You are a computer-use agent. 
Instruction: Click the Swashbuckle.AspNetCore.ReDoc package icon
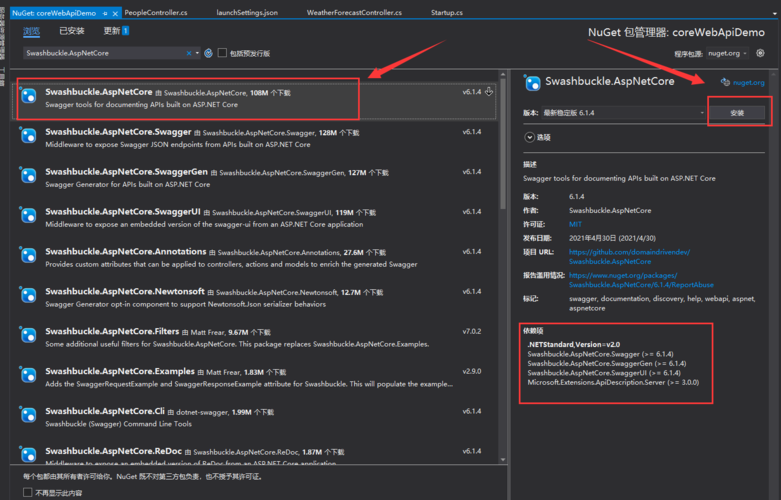point(29,455)
